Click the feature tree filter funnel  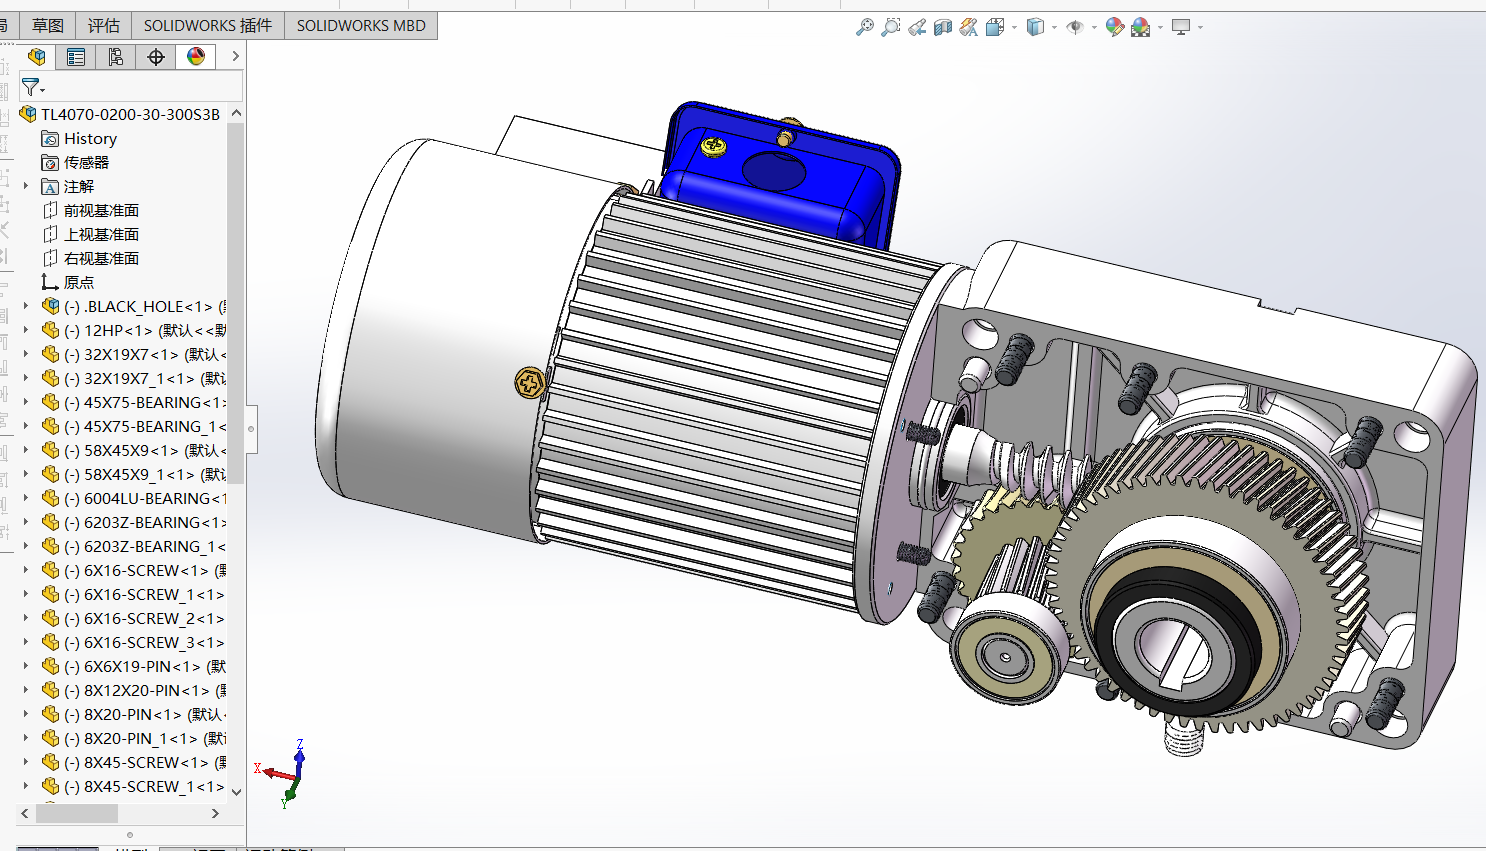click(32, 88)
